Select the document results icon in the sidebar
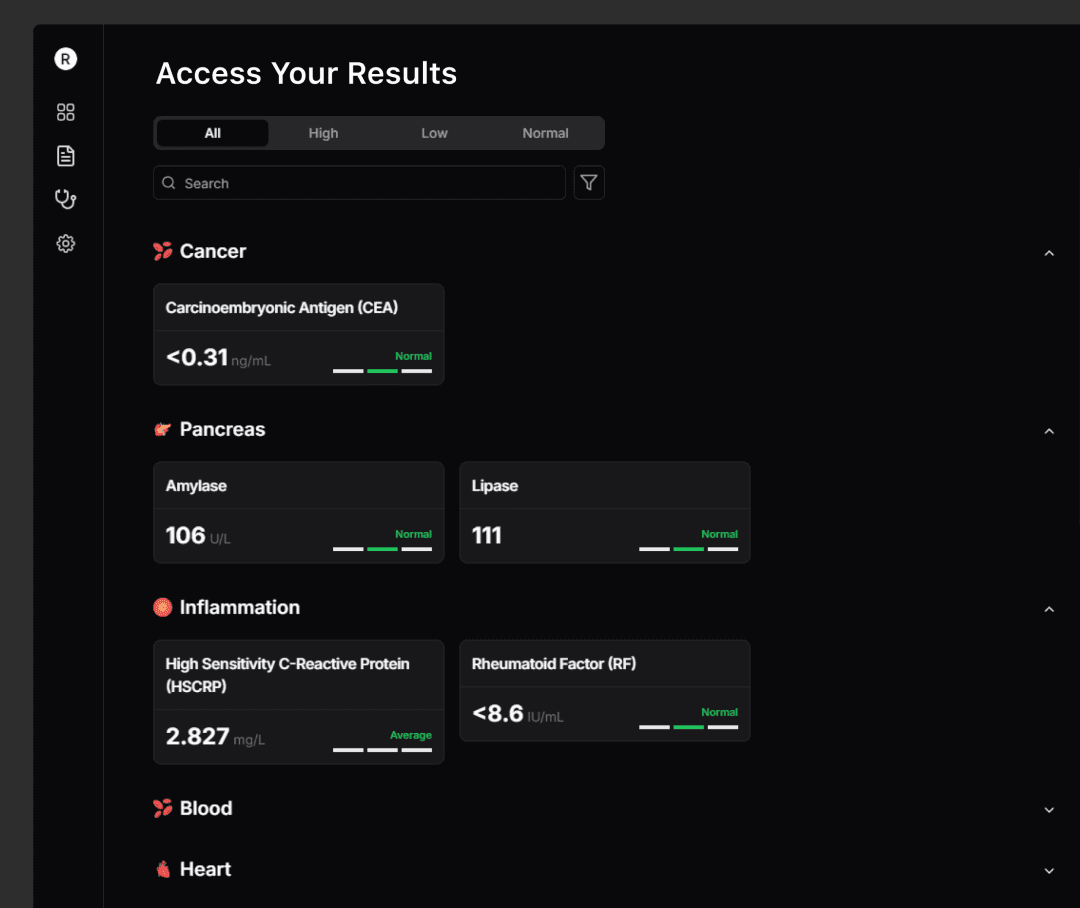This screenshot has width=1080, height=908. pyautogui.click(x=65, y=155)
